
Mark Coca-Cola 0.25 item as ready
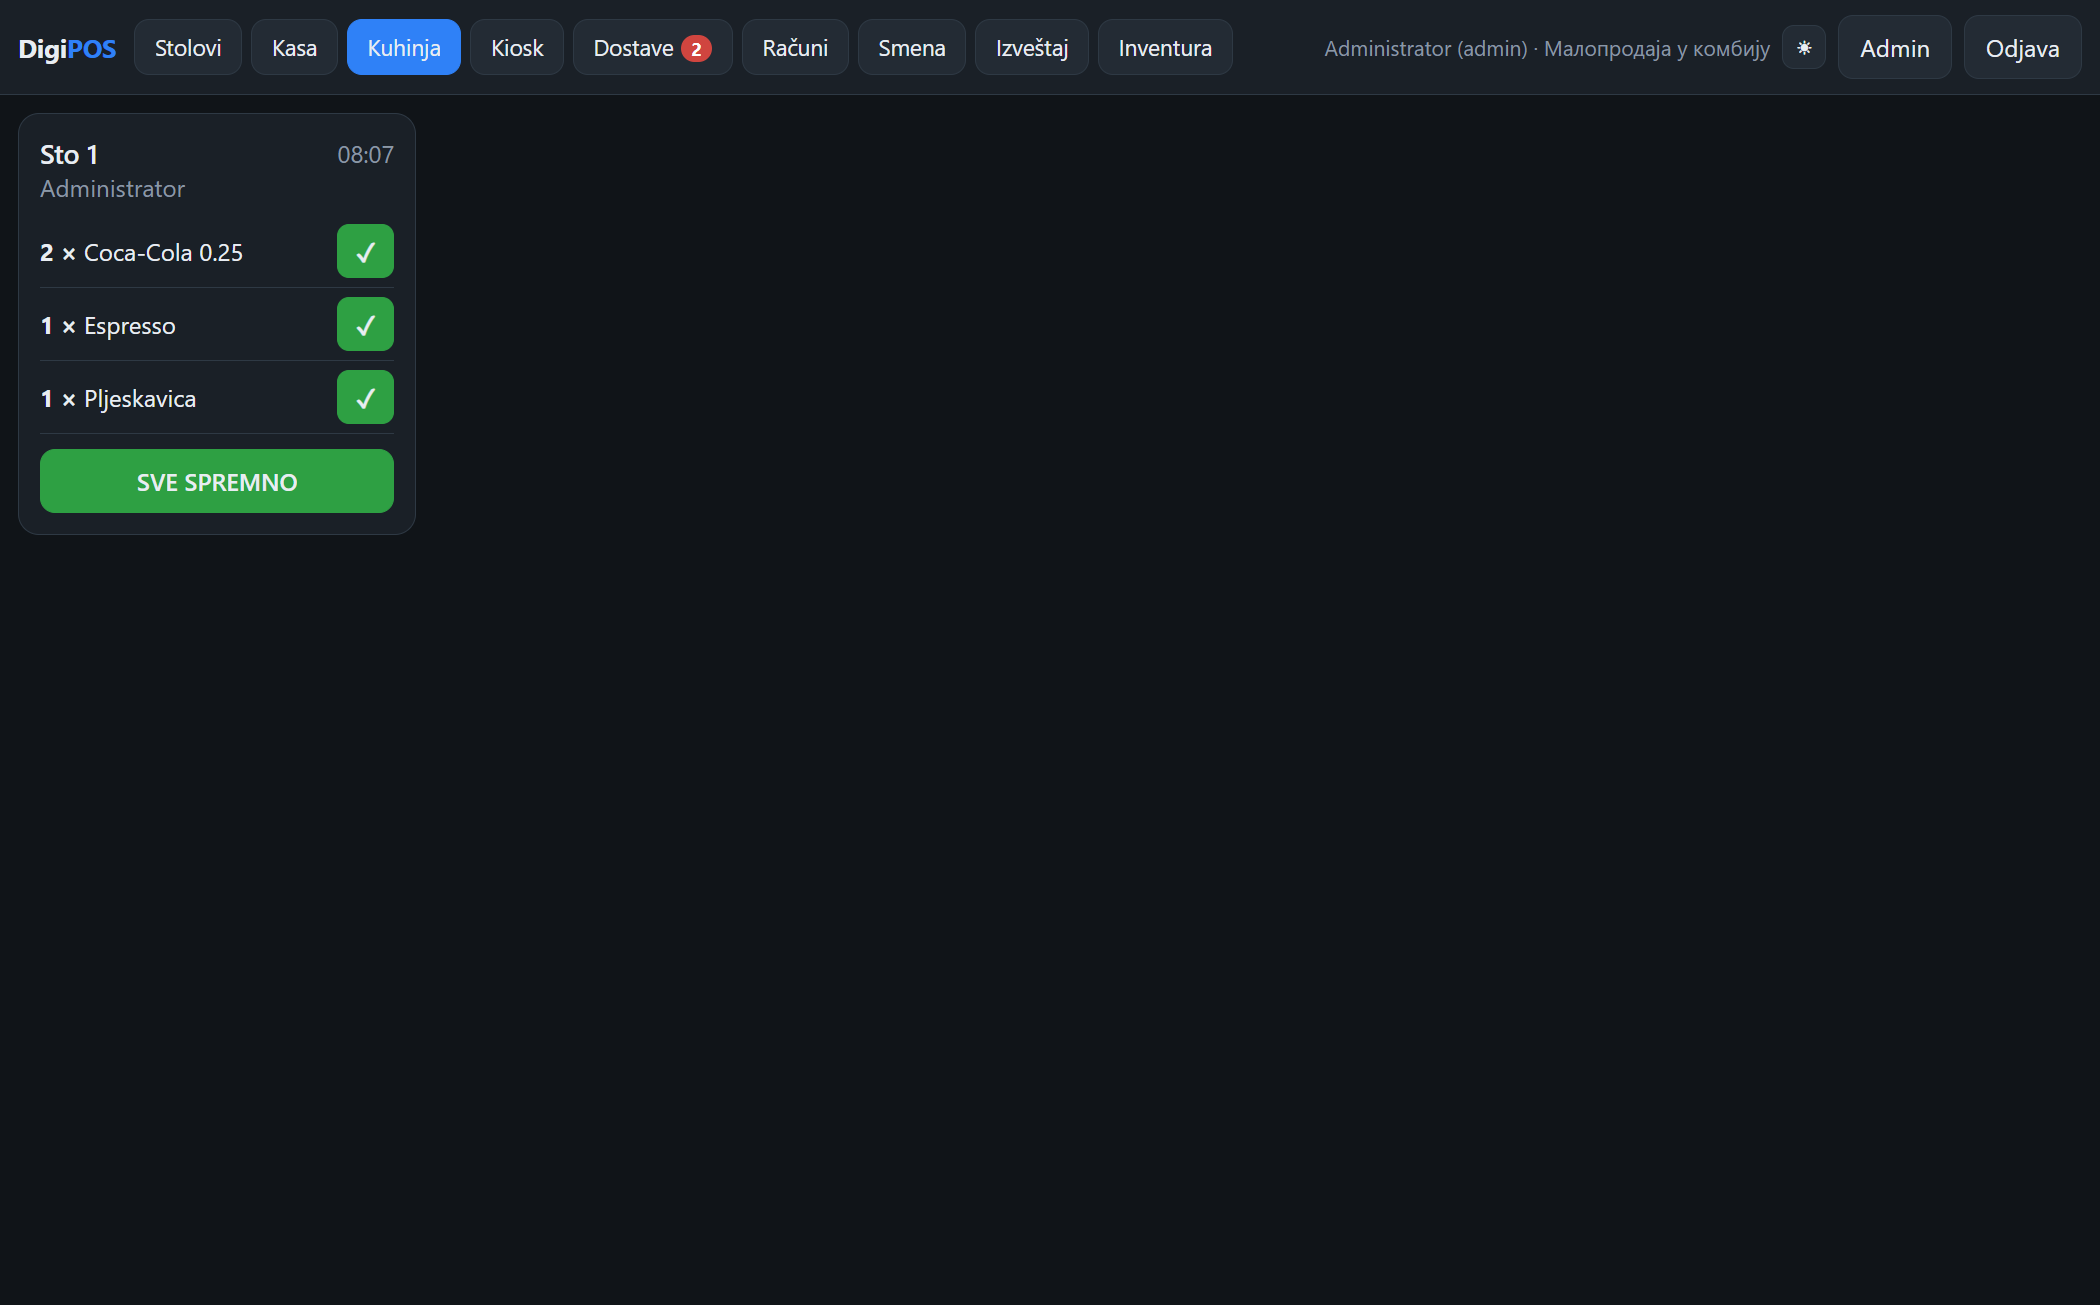point(365,251)
